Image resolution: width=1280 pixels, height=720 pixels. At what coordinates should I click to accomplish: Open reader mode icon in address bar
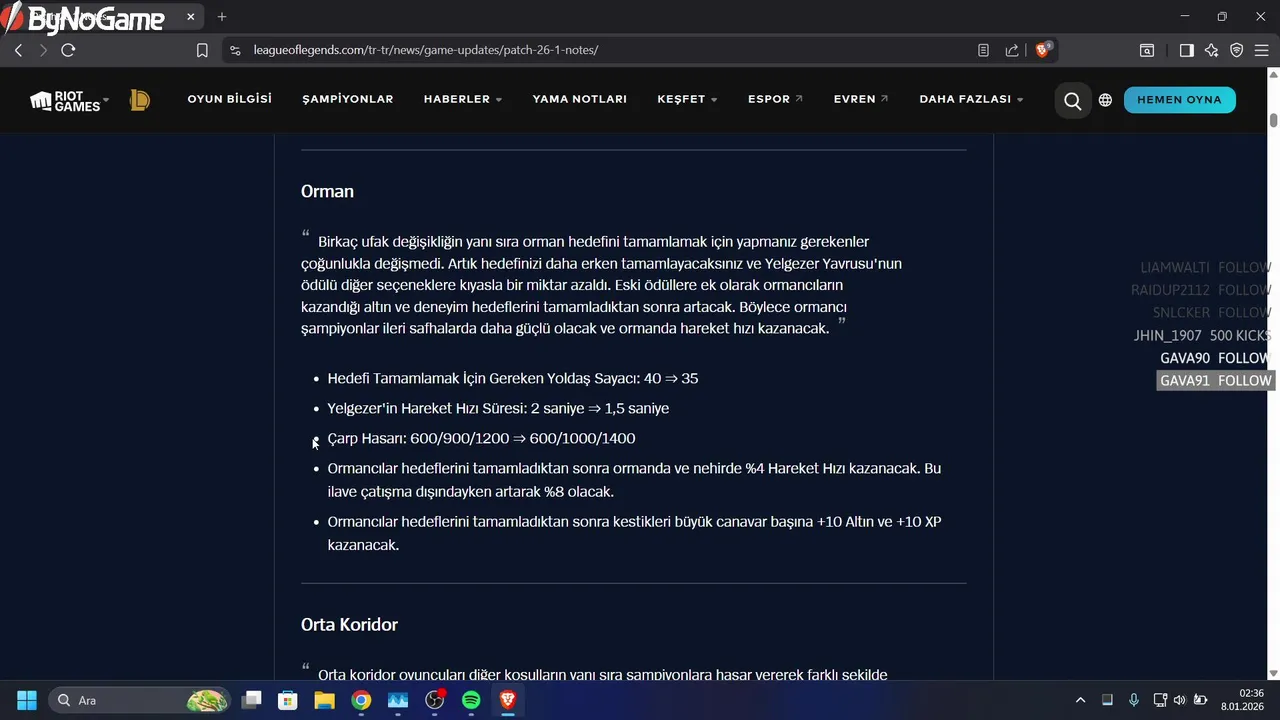983,50
